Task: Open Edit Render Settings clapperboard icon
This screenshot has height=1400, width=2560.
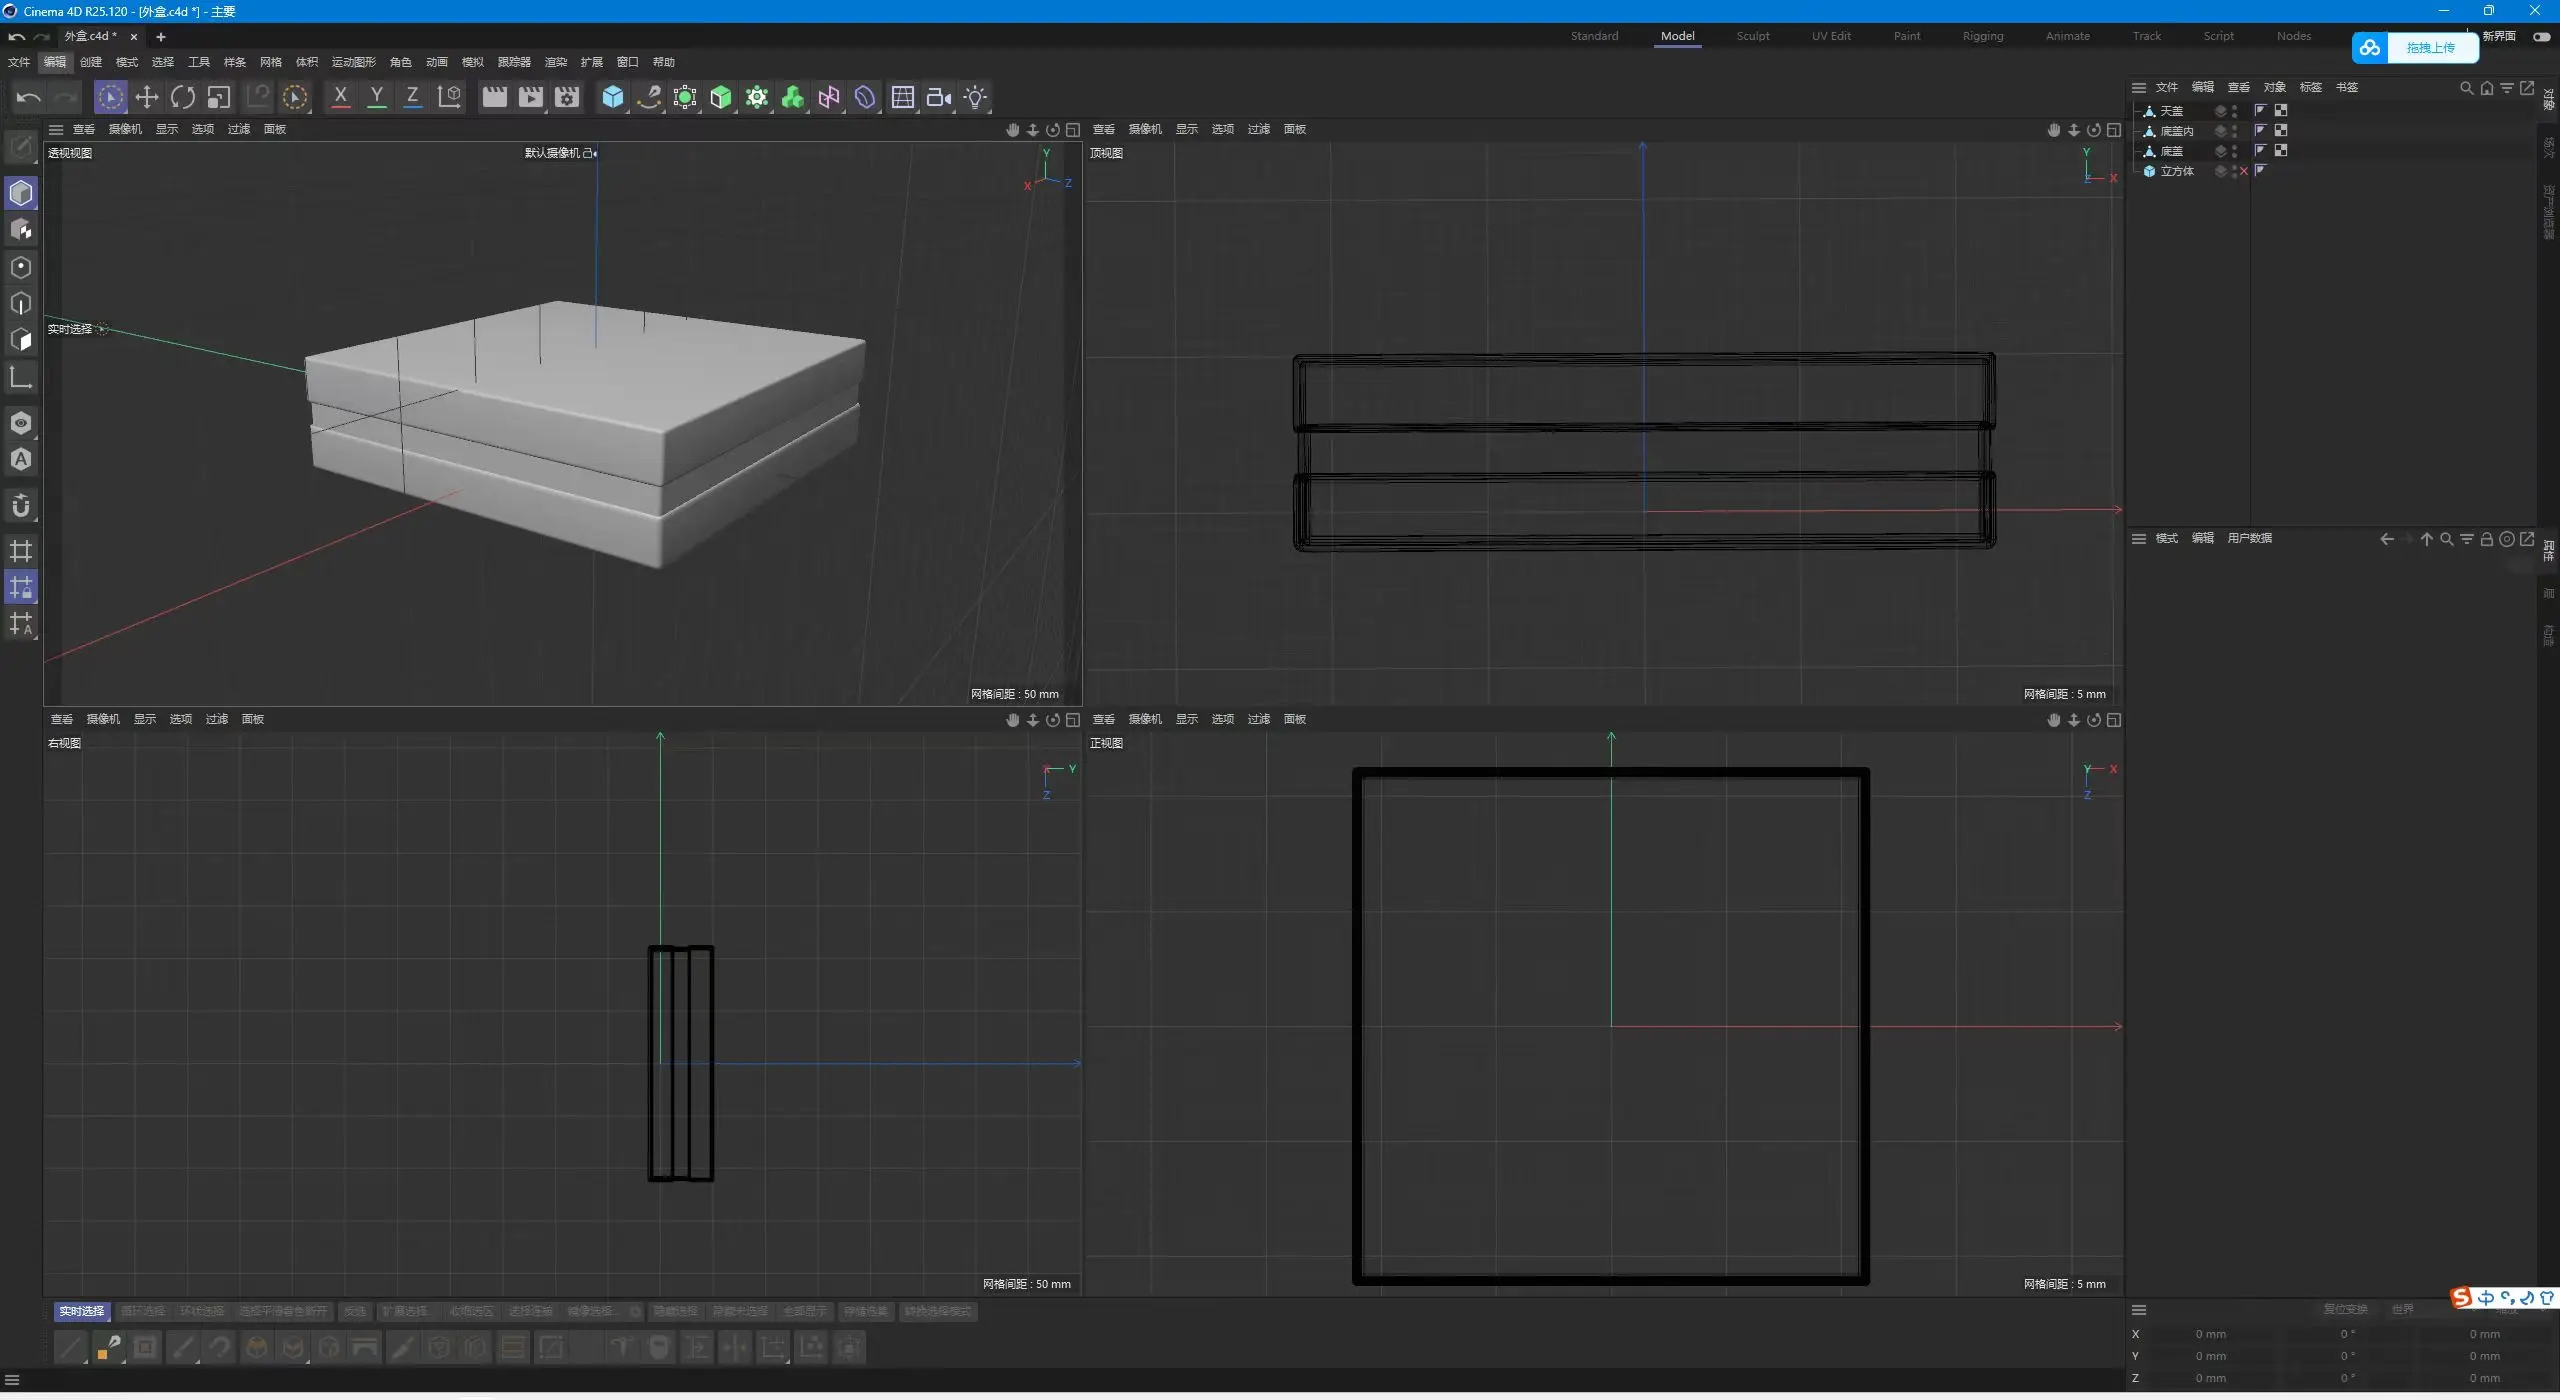Action: 567,97
